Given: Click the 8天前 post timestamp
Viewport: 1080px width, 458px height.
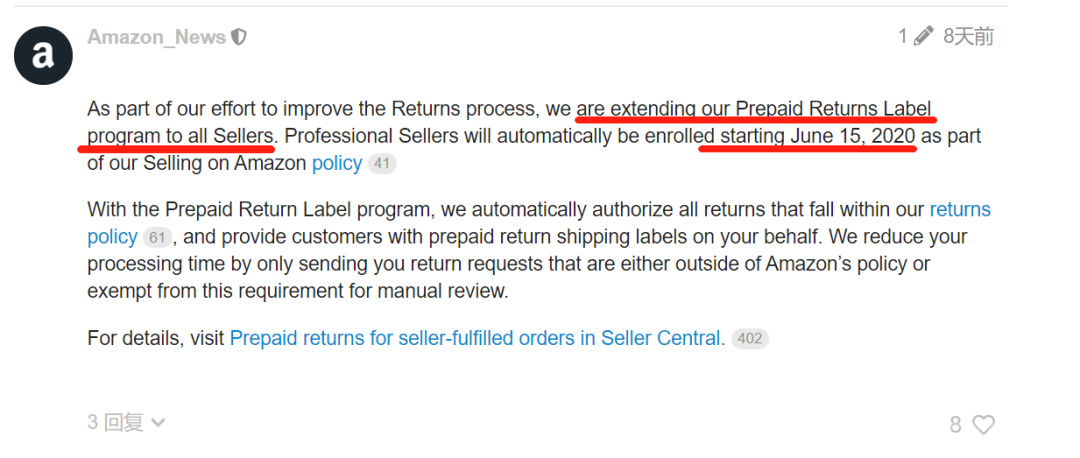Looking at the screenshot, I should pos(968,37).
